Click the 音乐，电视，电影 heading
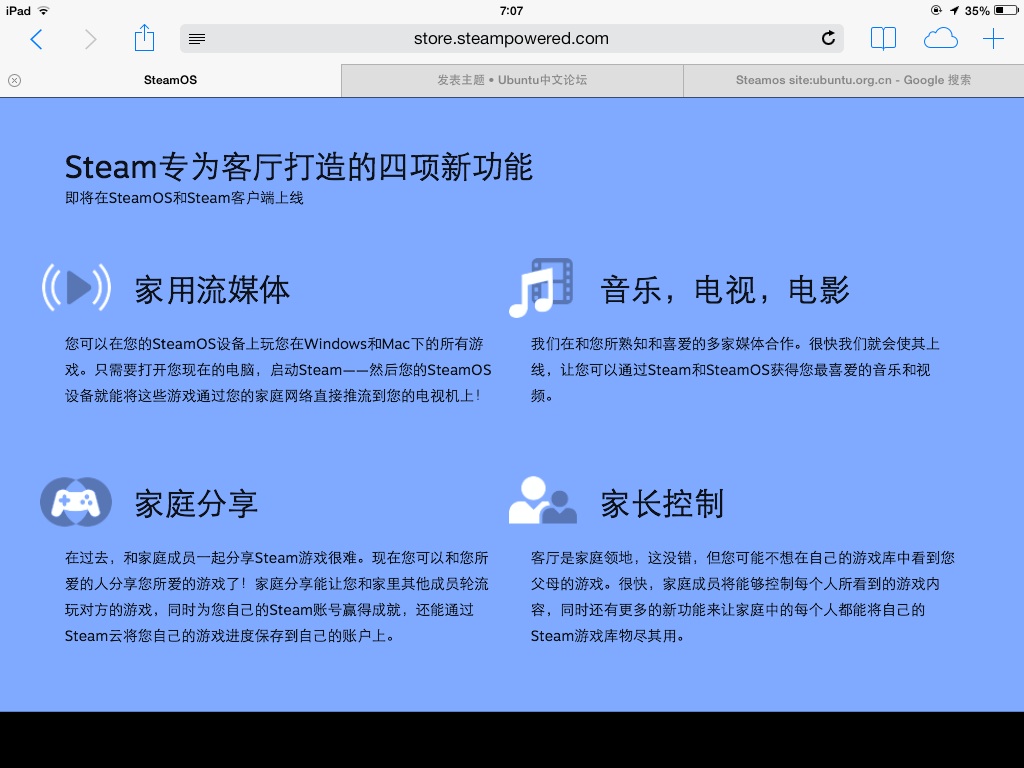 point(725,290)
